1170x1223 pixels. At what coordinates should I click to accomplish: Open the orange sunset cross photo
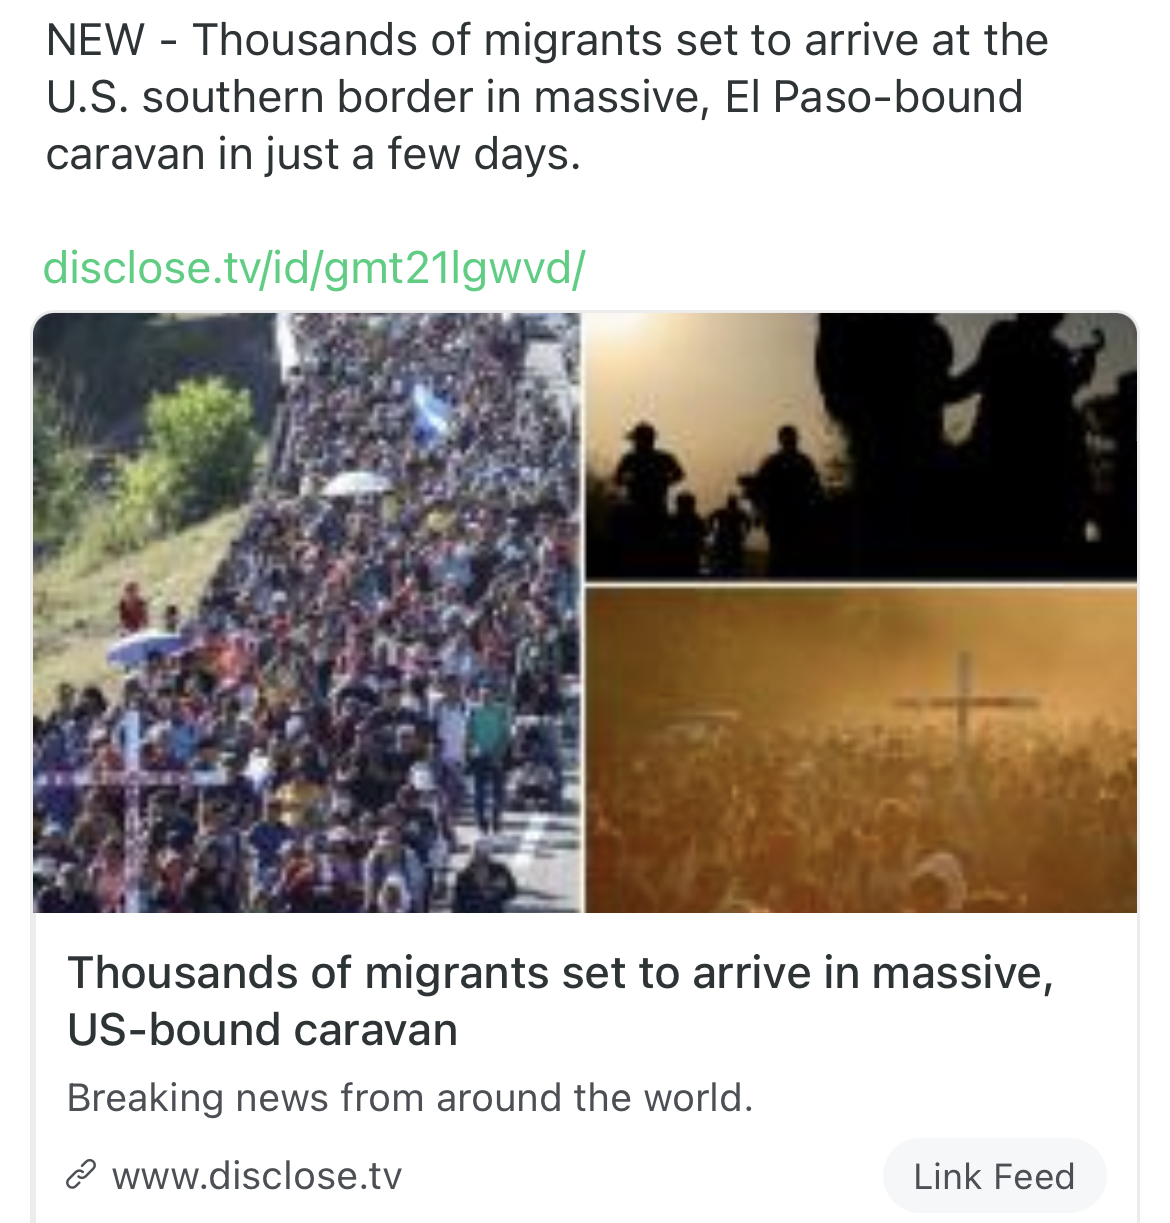pos(861,751)
